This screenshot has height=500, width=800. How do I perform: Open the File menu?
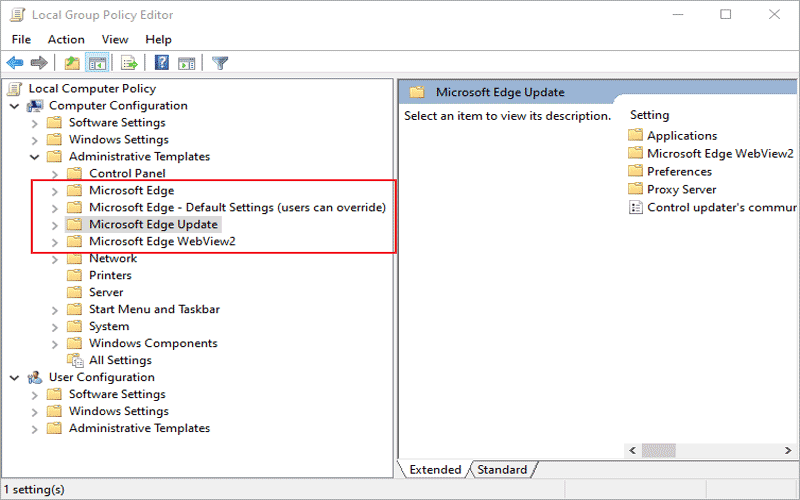click(x=21, y=39)
